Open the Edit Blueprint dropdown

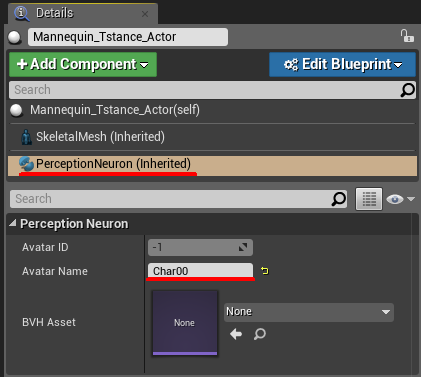coord(342,64)
